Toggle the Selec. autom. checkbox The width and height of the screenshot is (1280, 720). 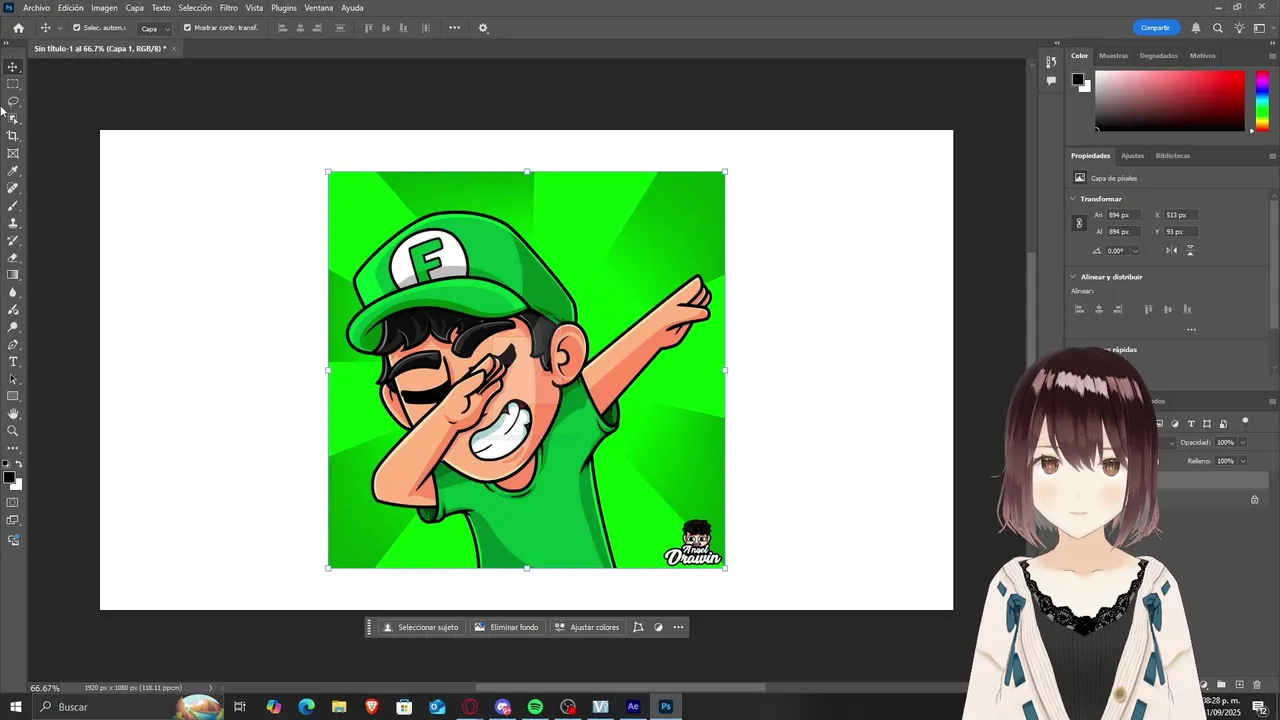point(77,28)
